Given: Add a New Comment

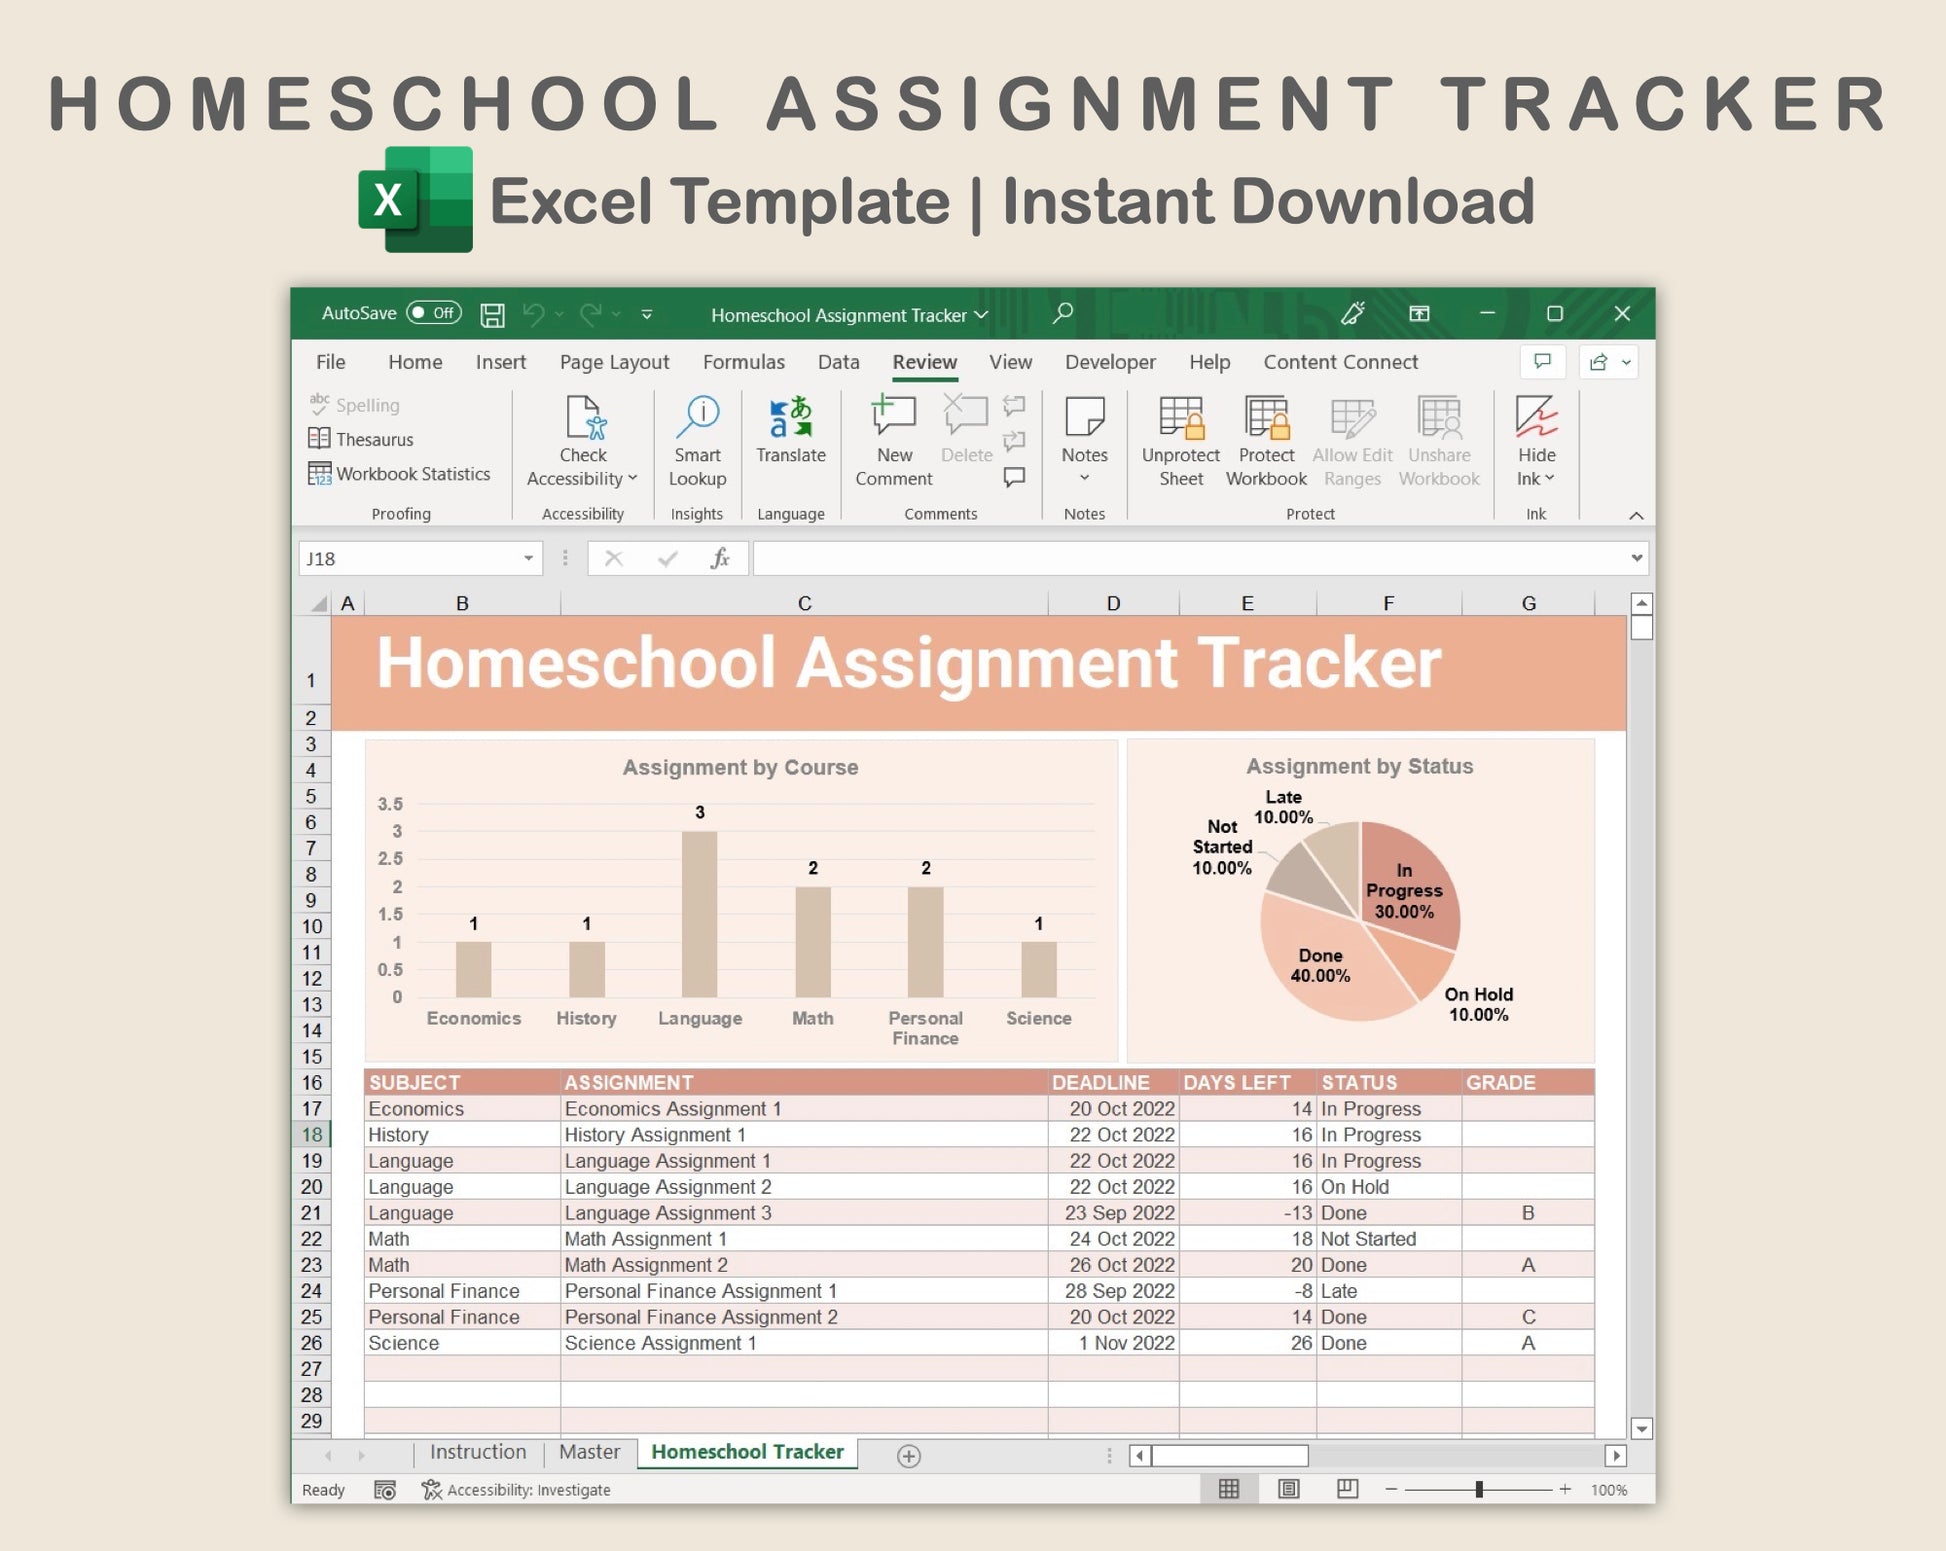Looking at the screenshot, I should [x=893, y=442].
